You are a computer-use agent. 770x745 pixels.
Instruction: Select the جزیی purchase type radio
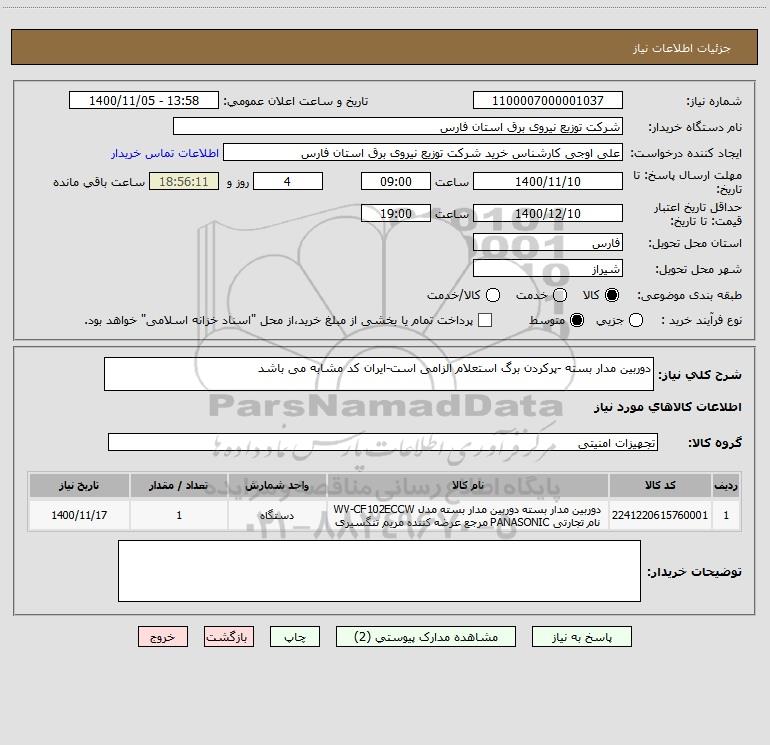coord(636,320)
